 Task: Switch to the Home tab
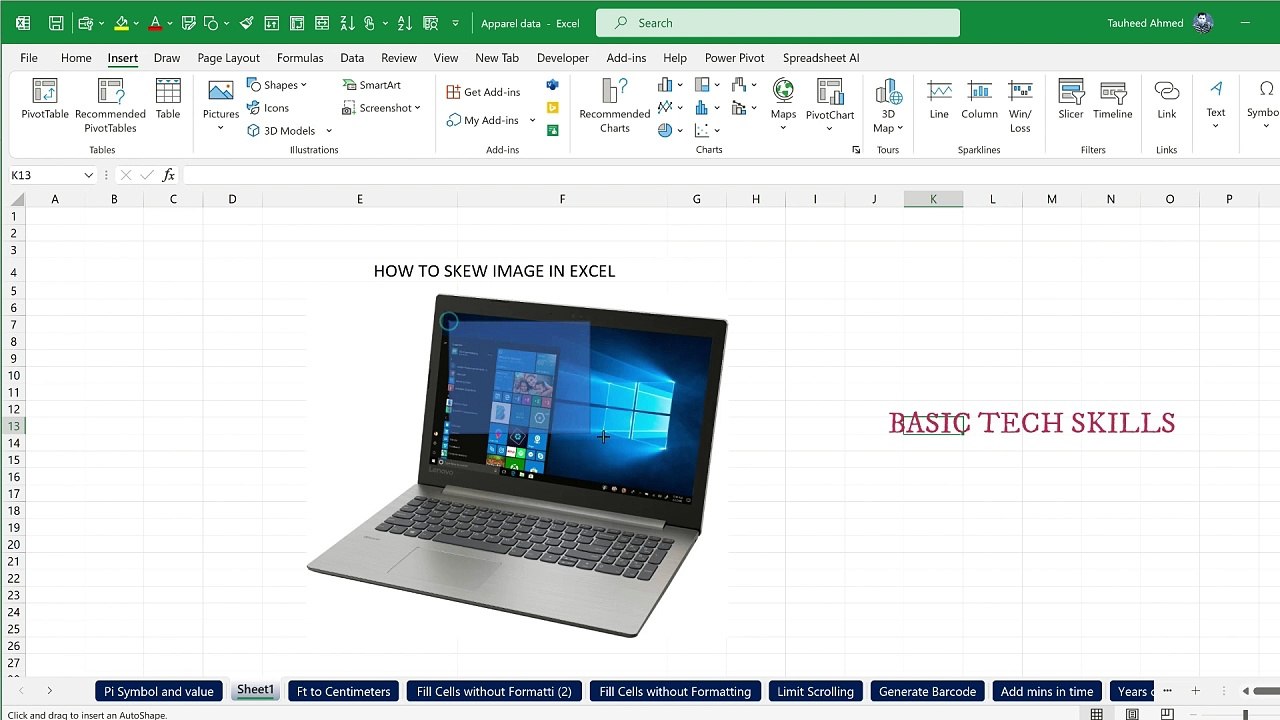pyautogui.click(x=76, y=58)
